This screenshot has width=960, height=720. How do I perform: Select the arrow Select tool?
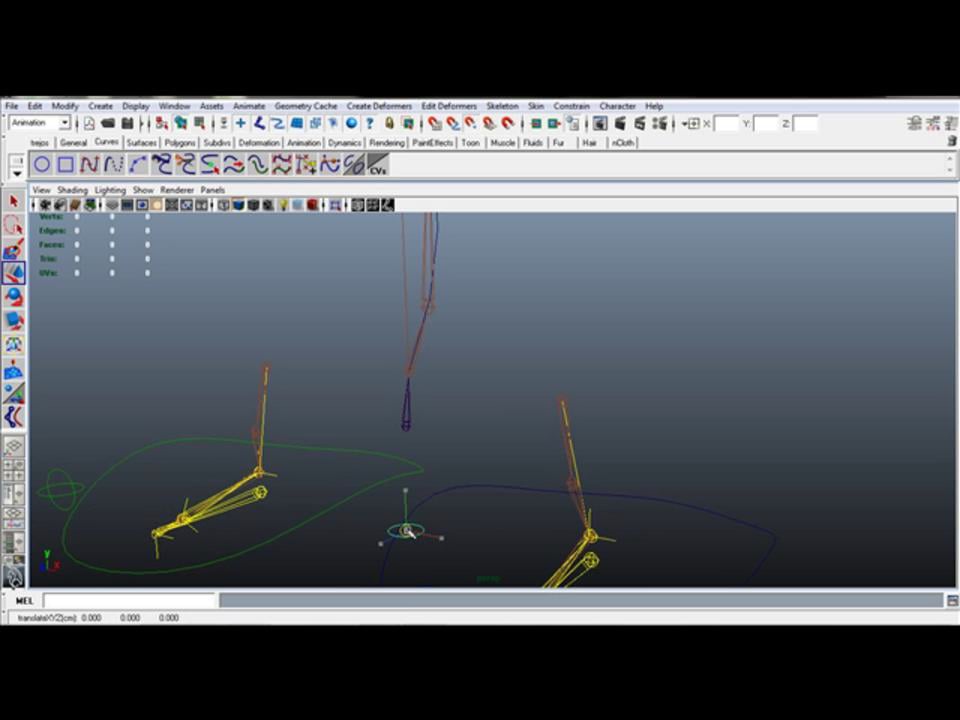click(x=13, y=202)
